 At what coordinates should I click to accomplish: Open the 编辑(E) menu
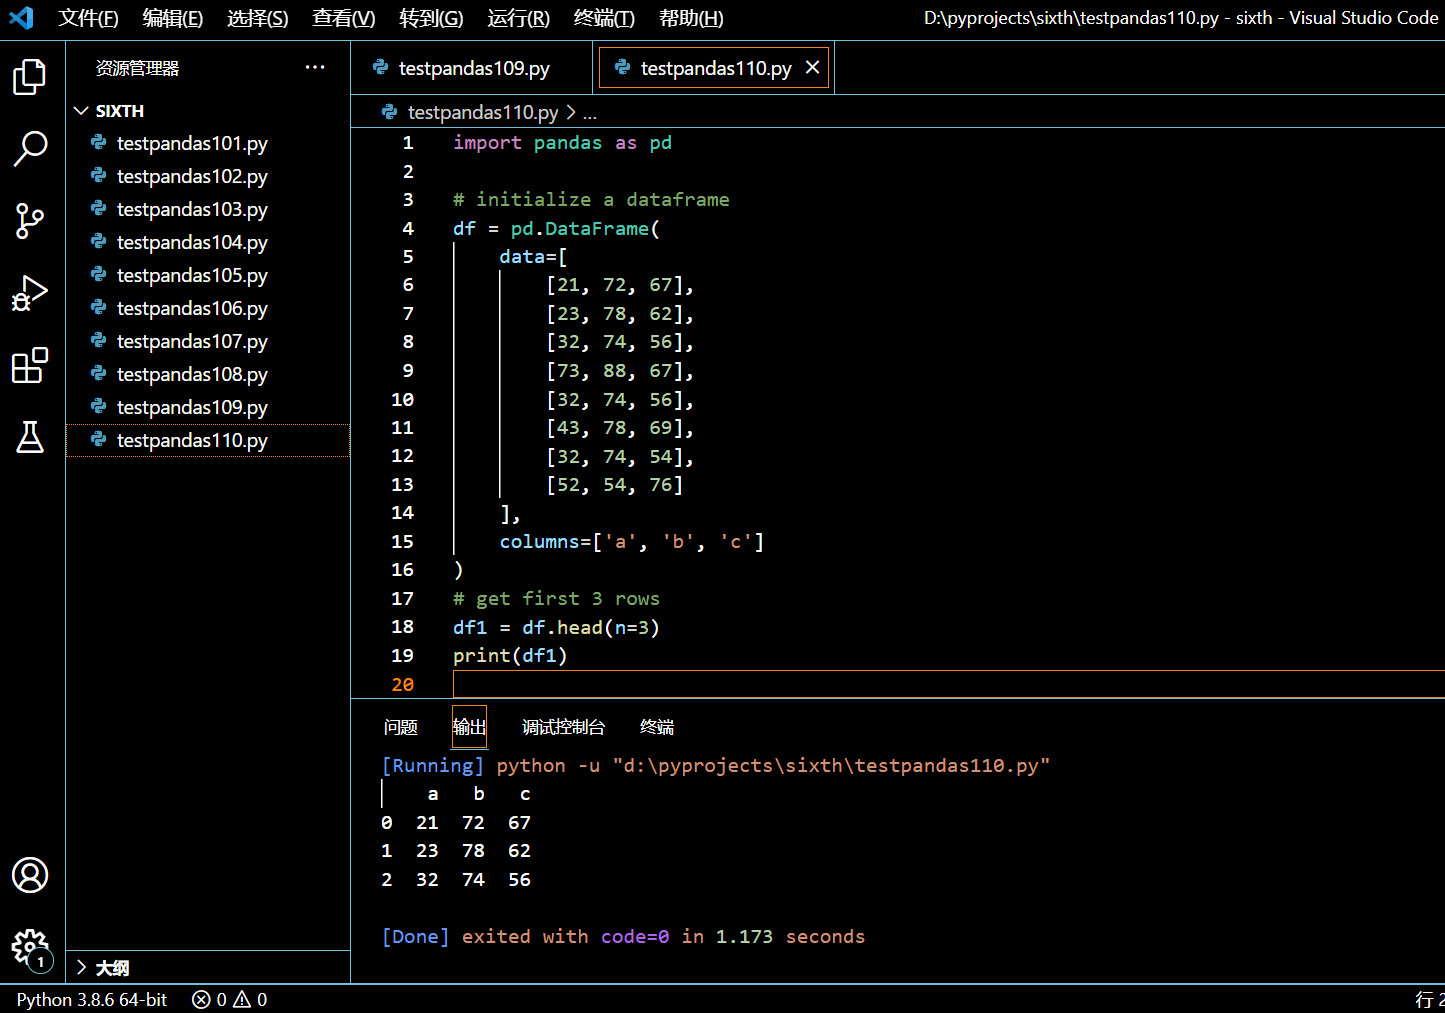pyautogui.click(x=173, y=18)
